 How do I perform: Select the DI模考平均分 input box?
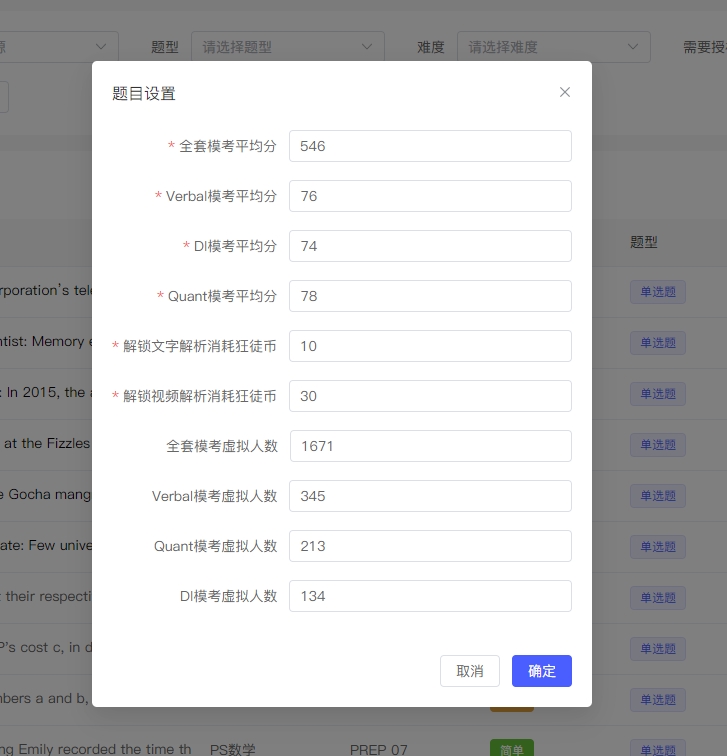coord(430,246)
